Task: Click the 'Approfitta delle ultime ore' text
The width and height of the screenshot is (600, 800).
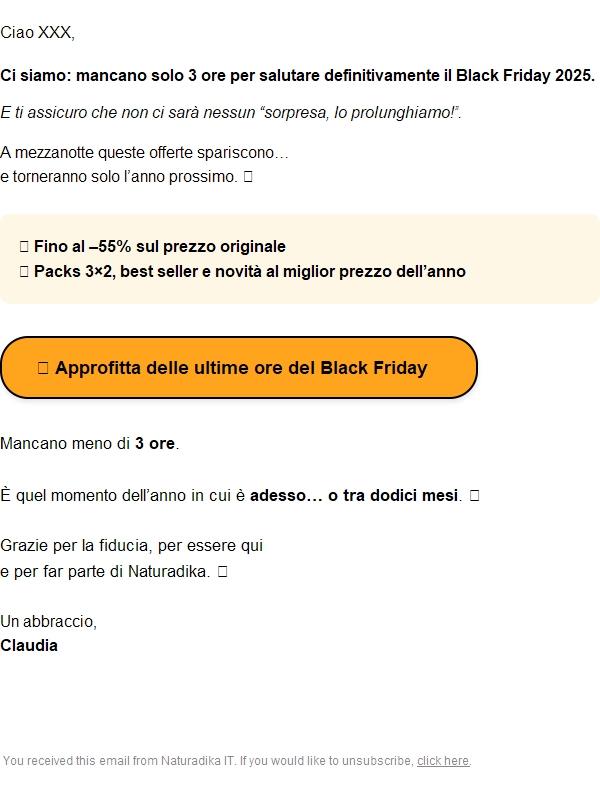Action: click(x=240, y=368)
